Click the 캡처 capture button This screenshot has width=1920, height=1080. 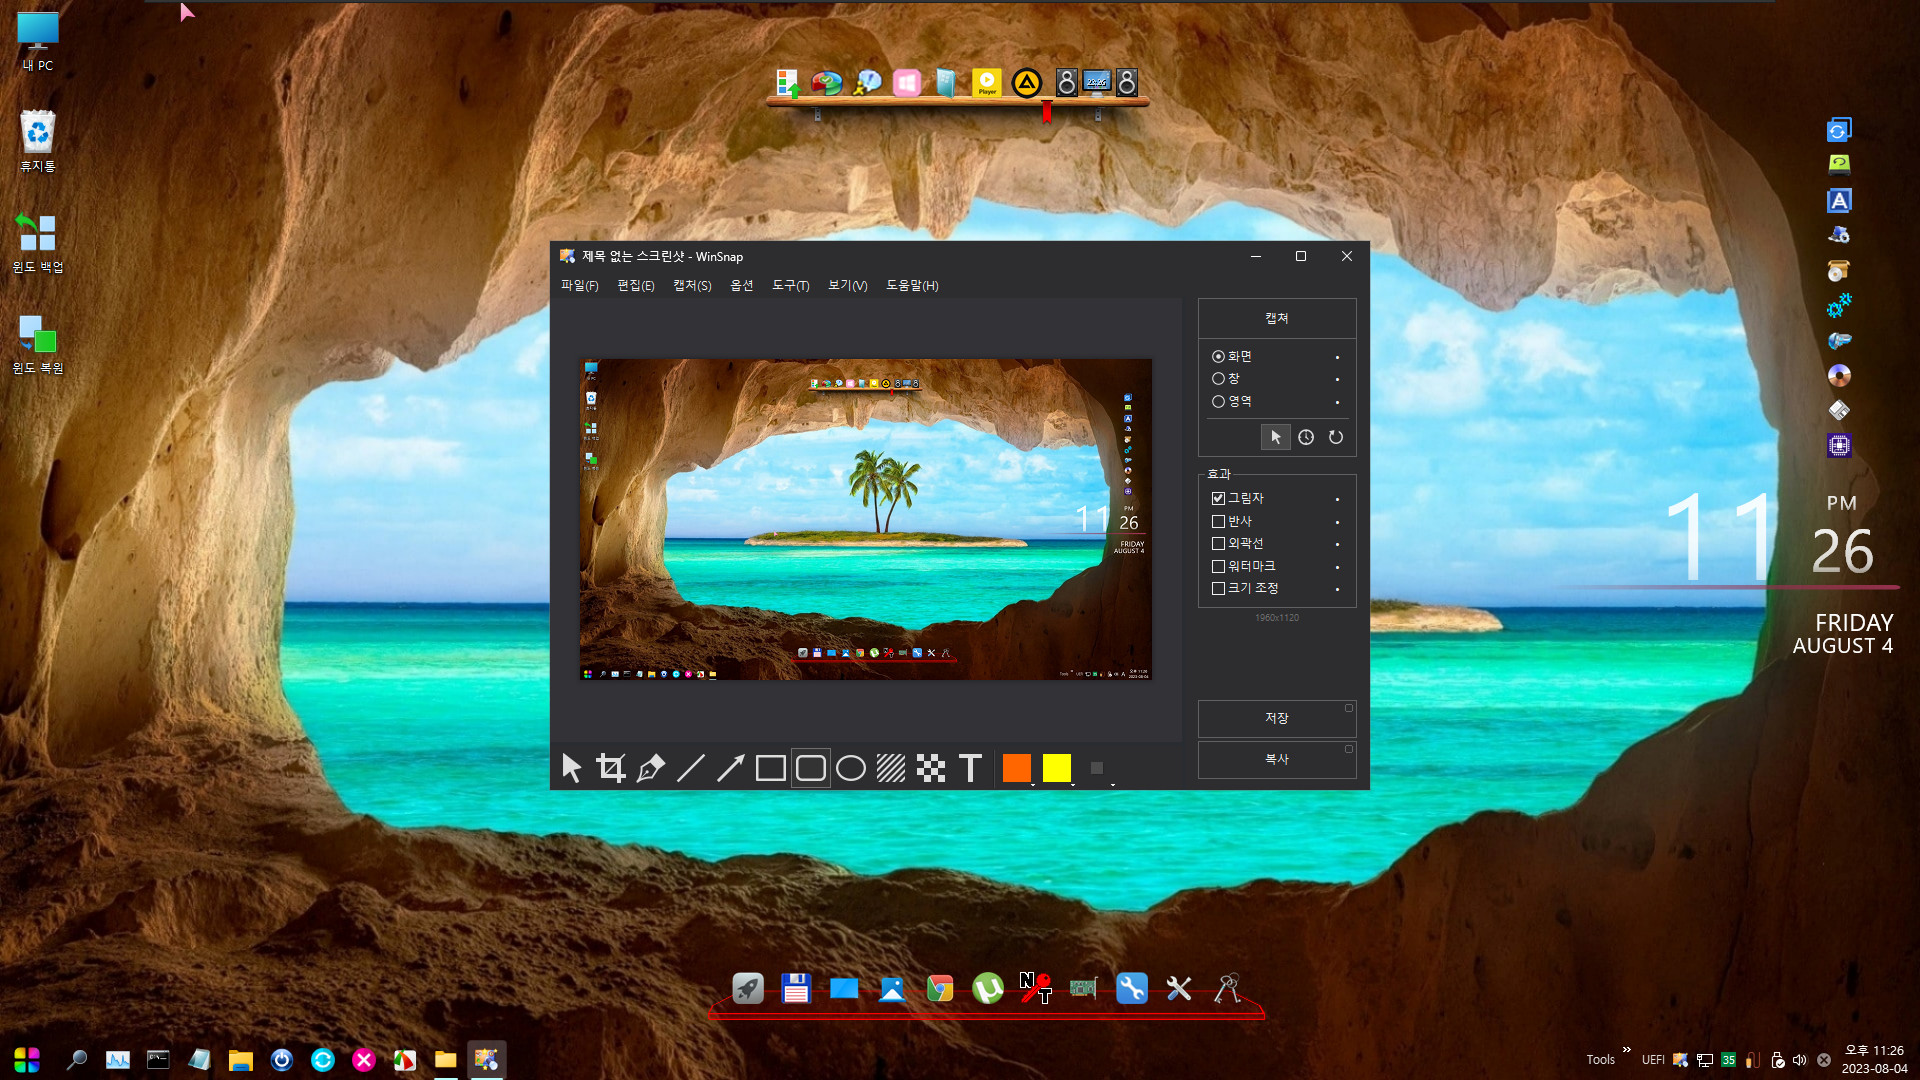pyautogui.click(x=1277, y=318)
